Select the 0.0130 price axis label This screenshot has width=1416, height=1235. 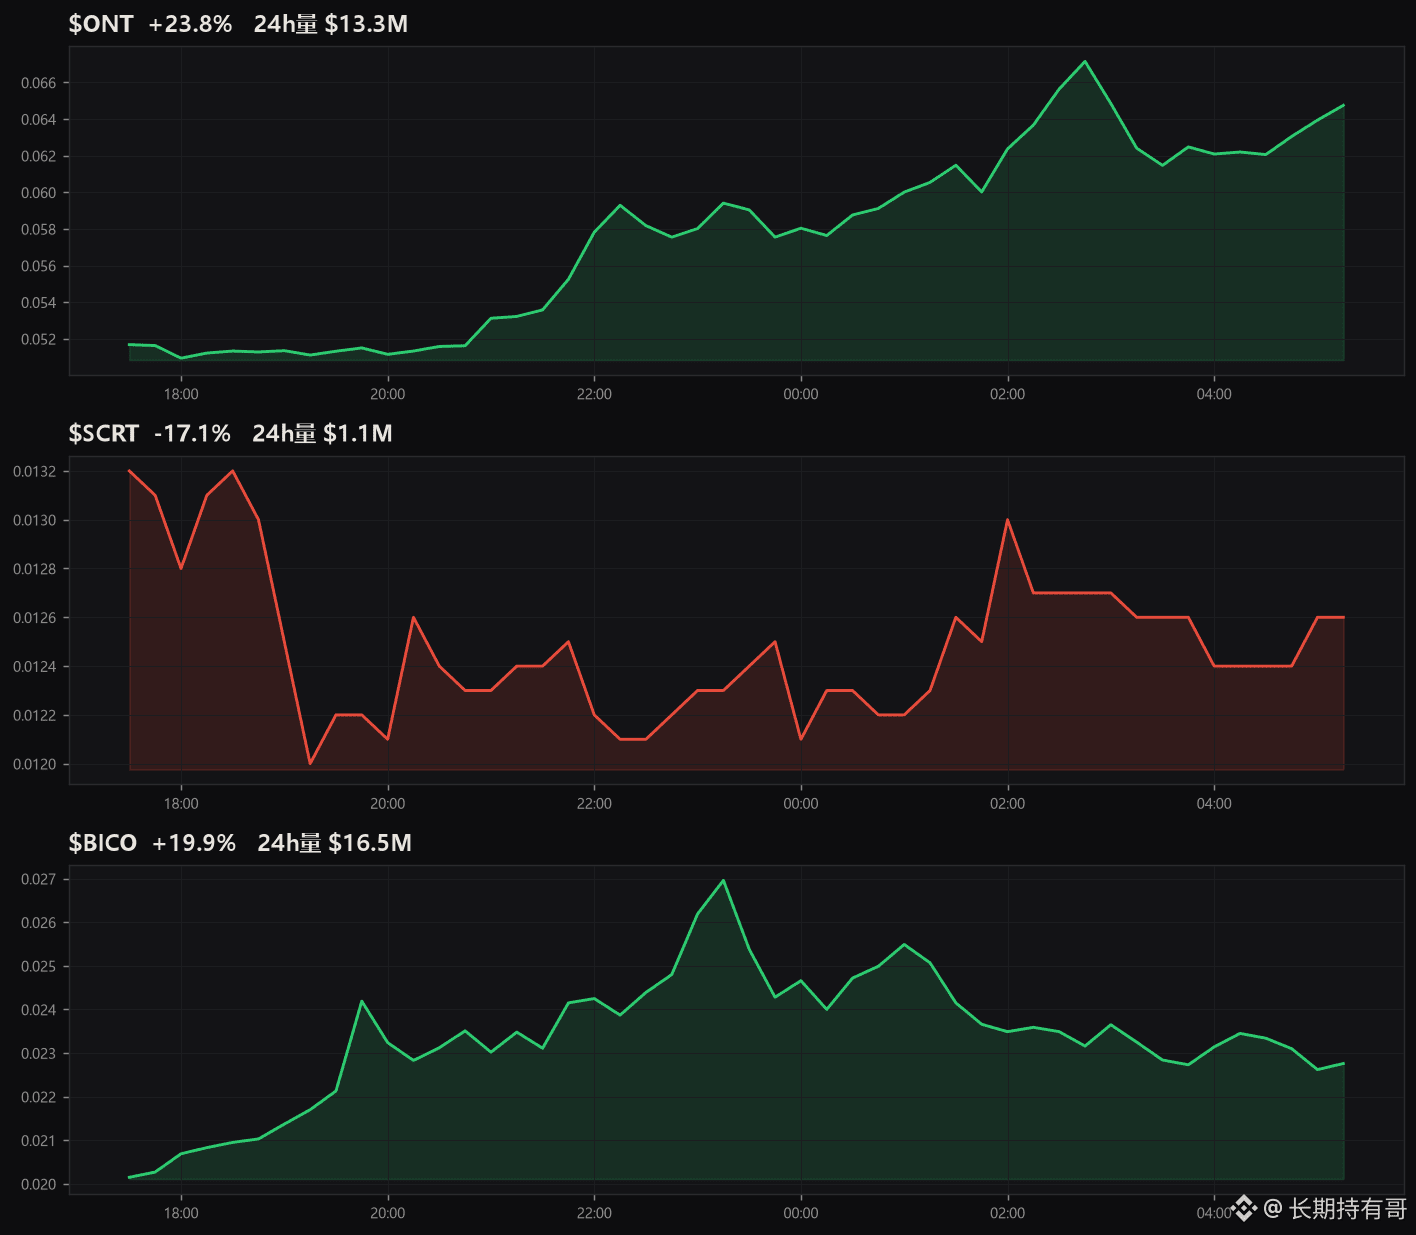(x=35, y=521)
